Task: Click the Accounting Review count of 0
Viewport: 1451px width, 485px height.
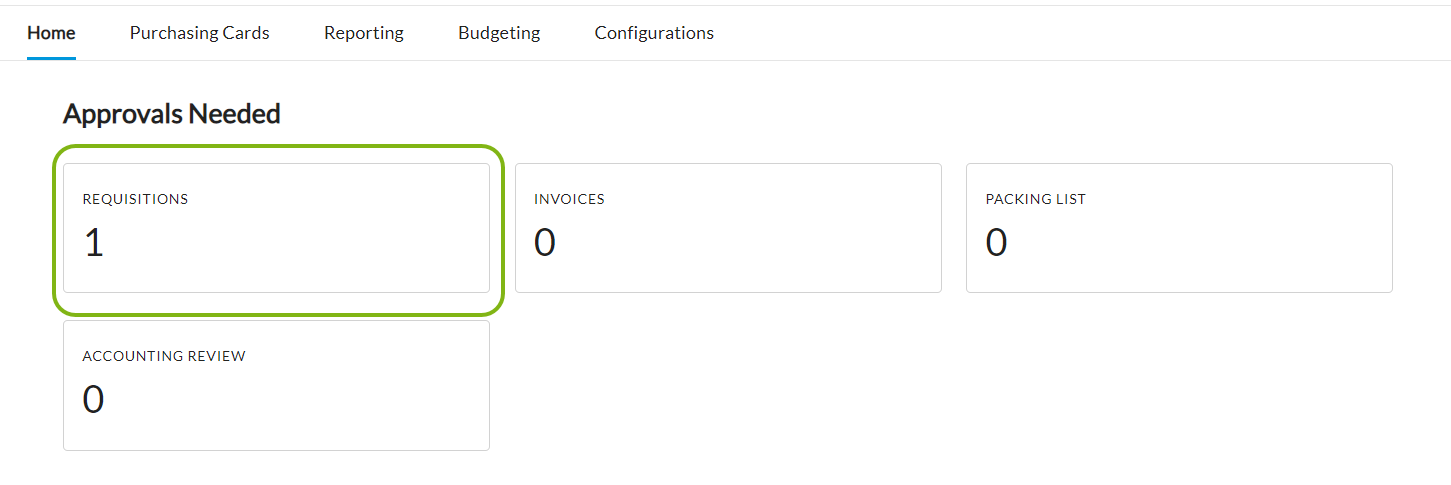Action: (x=93, y=400)
